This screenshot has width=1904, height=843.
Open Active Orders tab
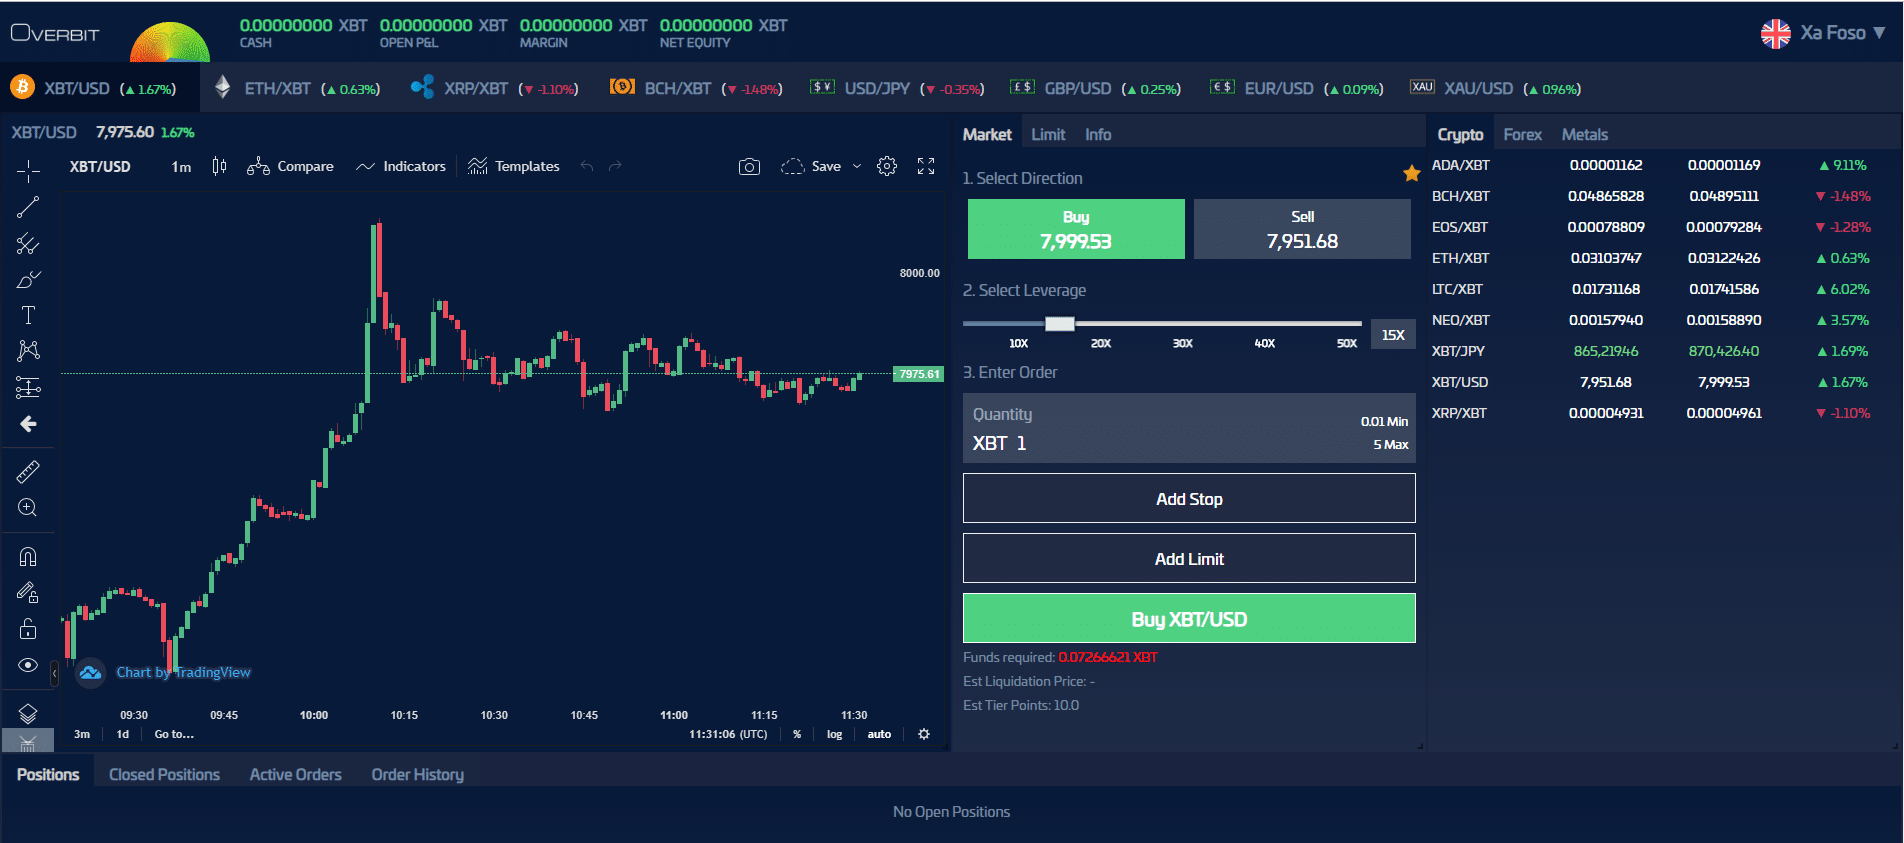pyautogui.click(x=295, y=774)
